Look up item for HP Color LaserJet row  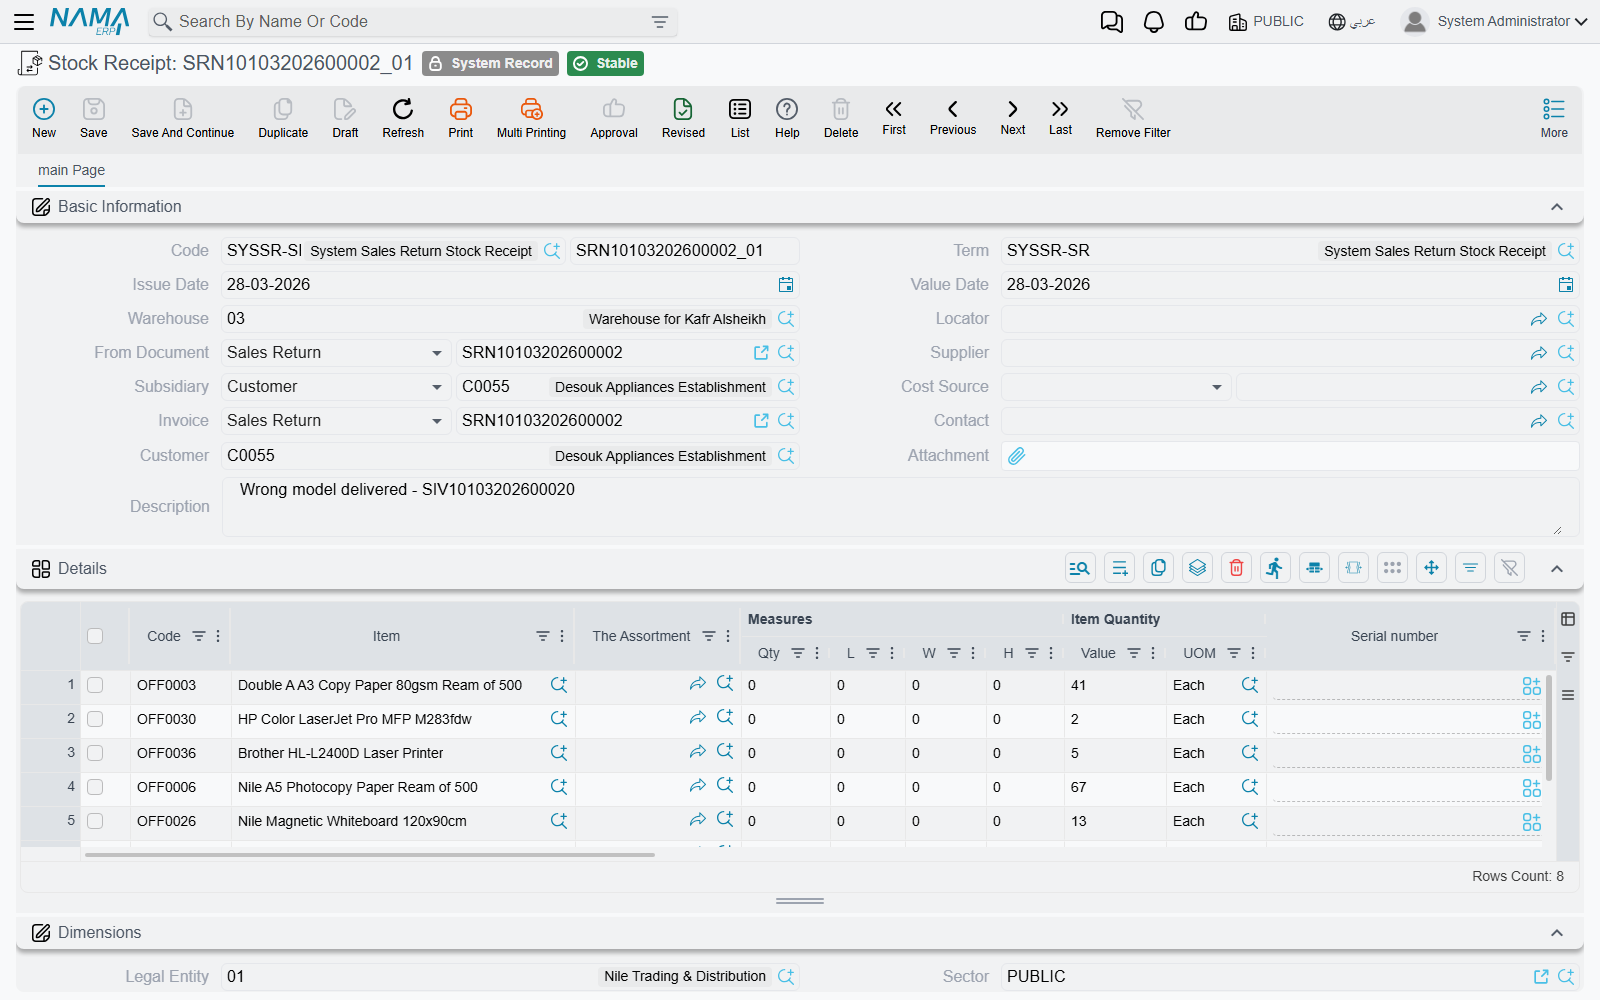pyautogui.click(x=559, y=719)
